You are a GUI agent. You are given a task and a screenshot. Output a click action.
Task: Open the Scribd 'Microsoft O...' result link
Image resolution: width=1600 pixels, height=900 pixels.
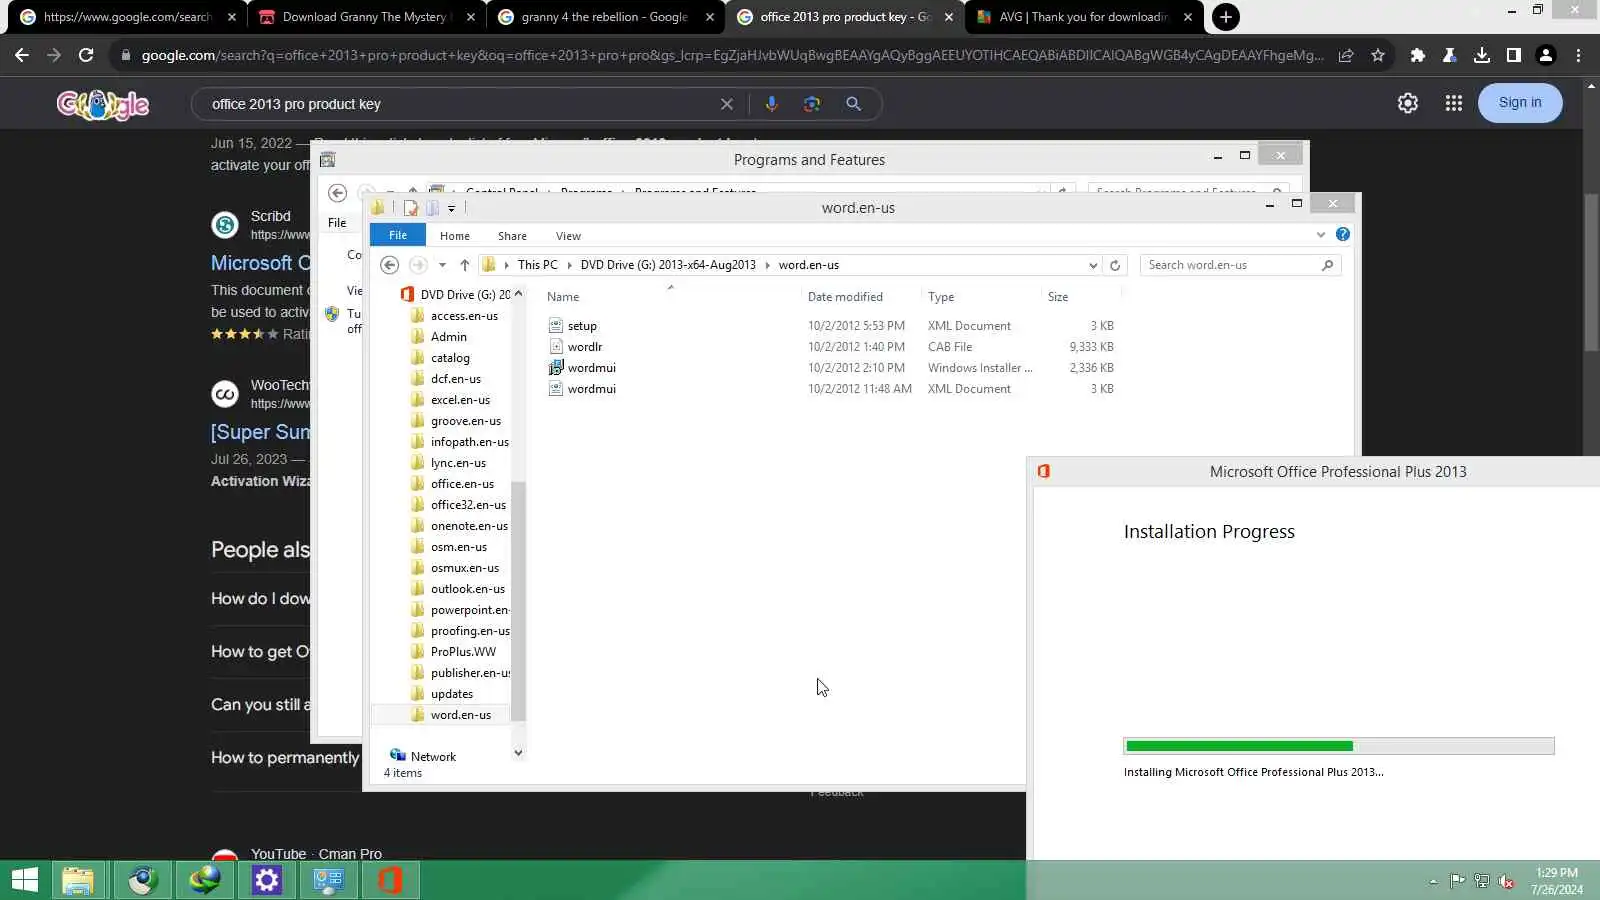260,263
